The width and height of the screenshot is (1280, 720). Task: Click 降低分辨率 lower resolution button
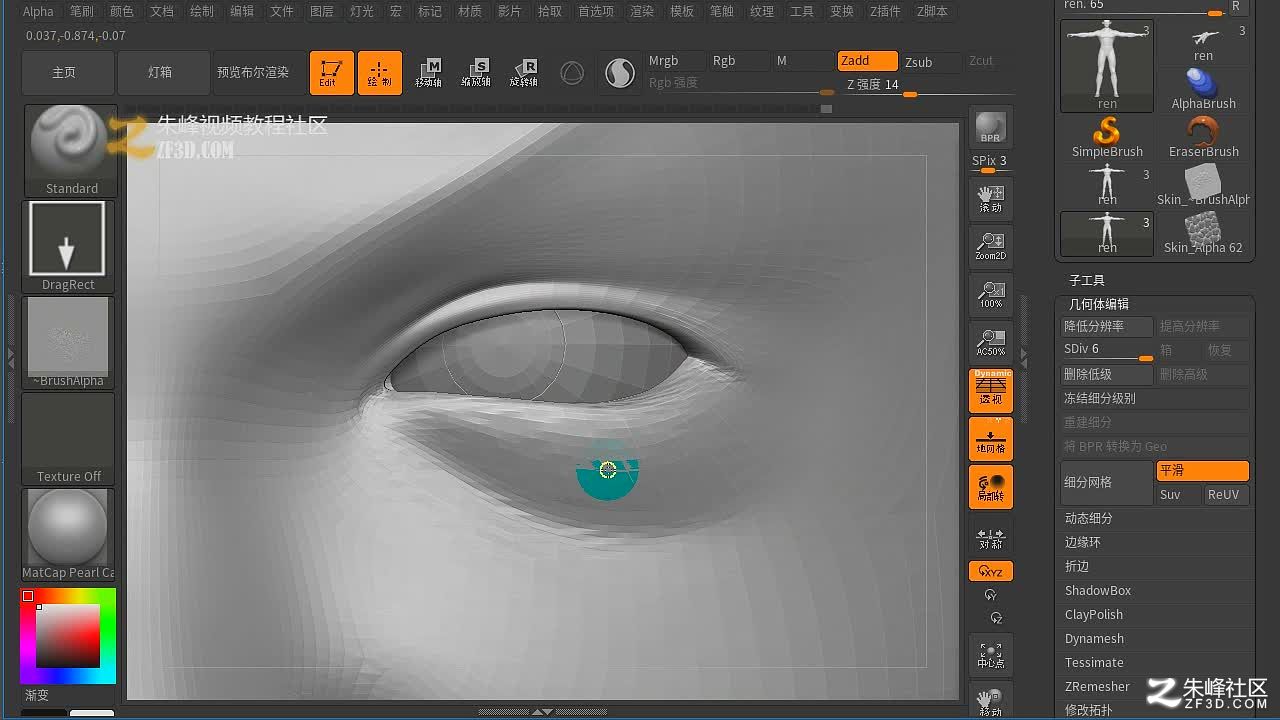point(1106,326)
